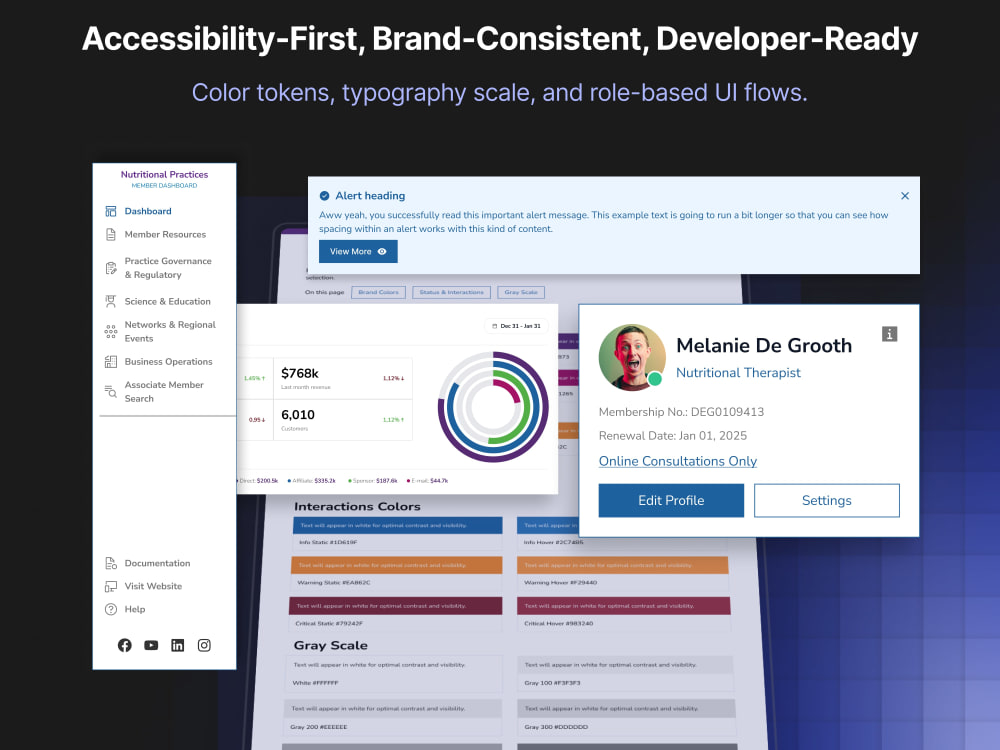Click the 6,010 customers value

pos(298,415)
